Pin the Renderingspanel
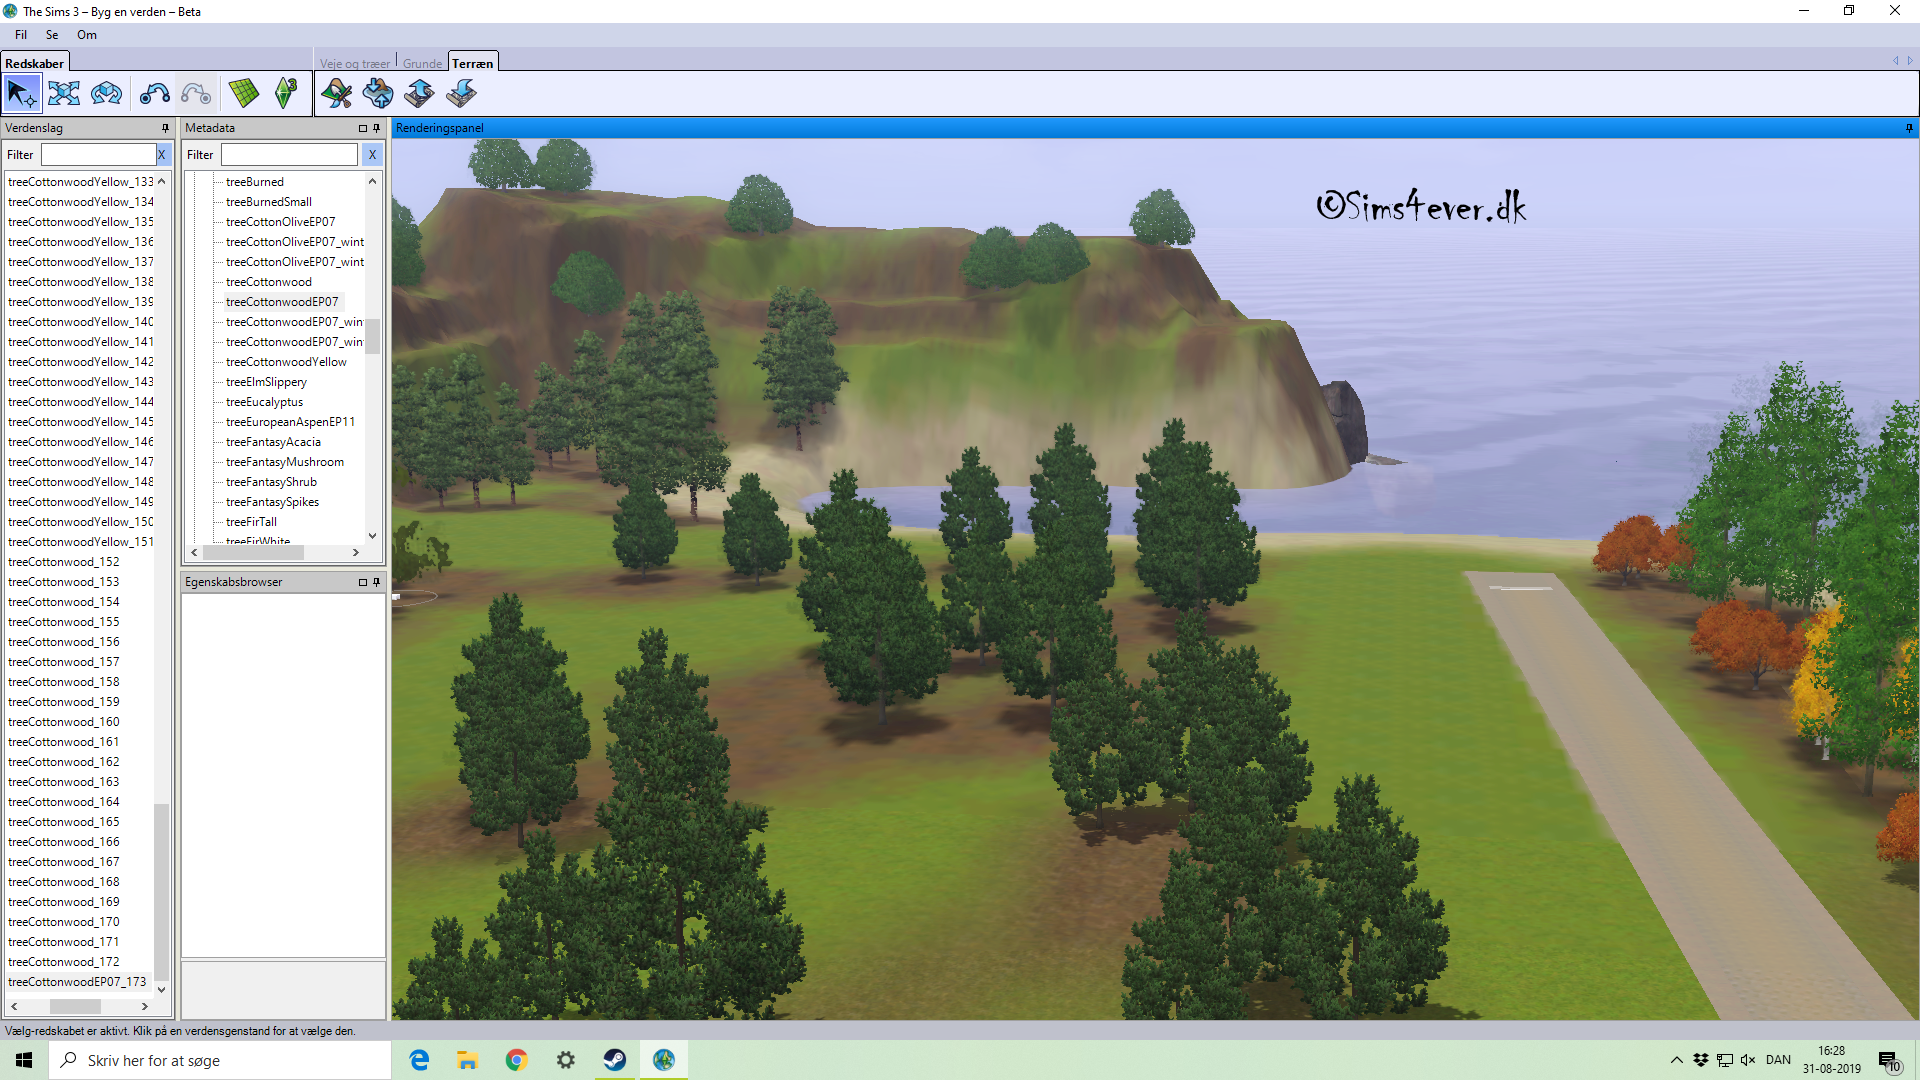Viewport: 1920px width, 1080px height. [x=1909, y=128]
